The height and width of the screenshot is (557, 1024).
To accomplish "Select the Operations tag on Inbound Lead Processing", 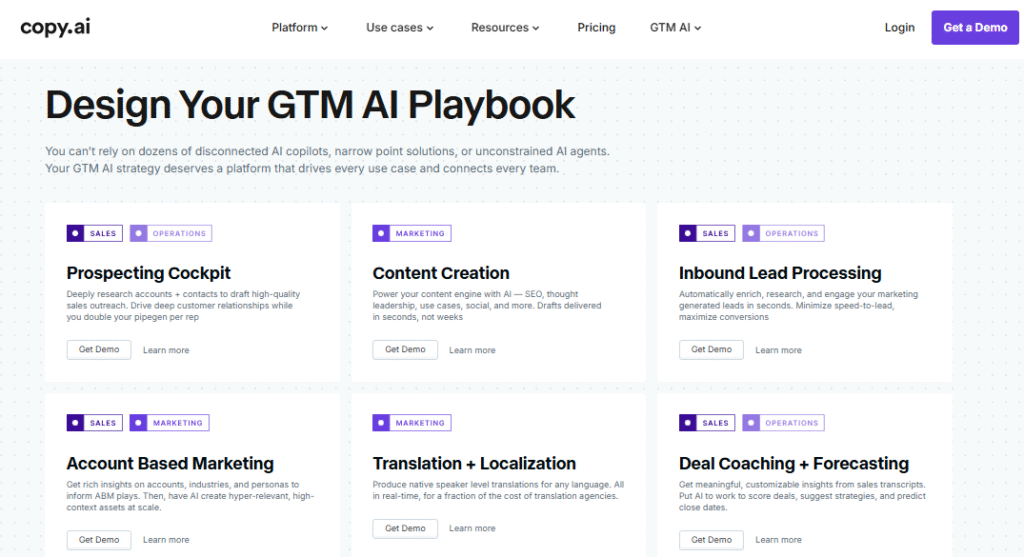I will 783,233.
